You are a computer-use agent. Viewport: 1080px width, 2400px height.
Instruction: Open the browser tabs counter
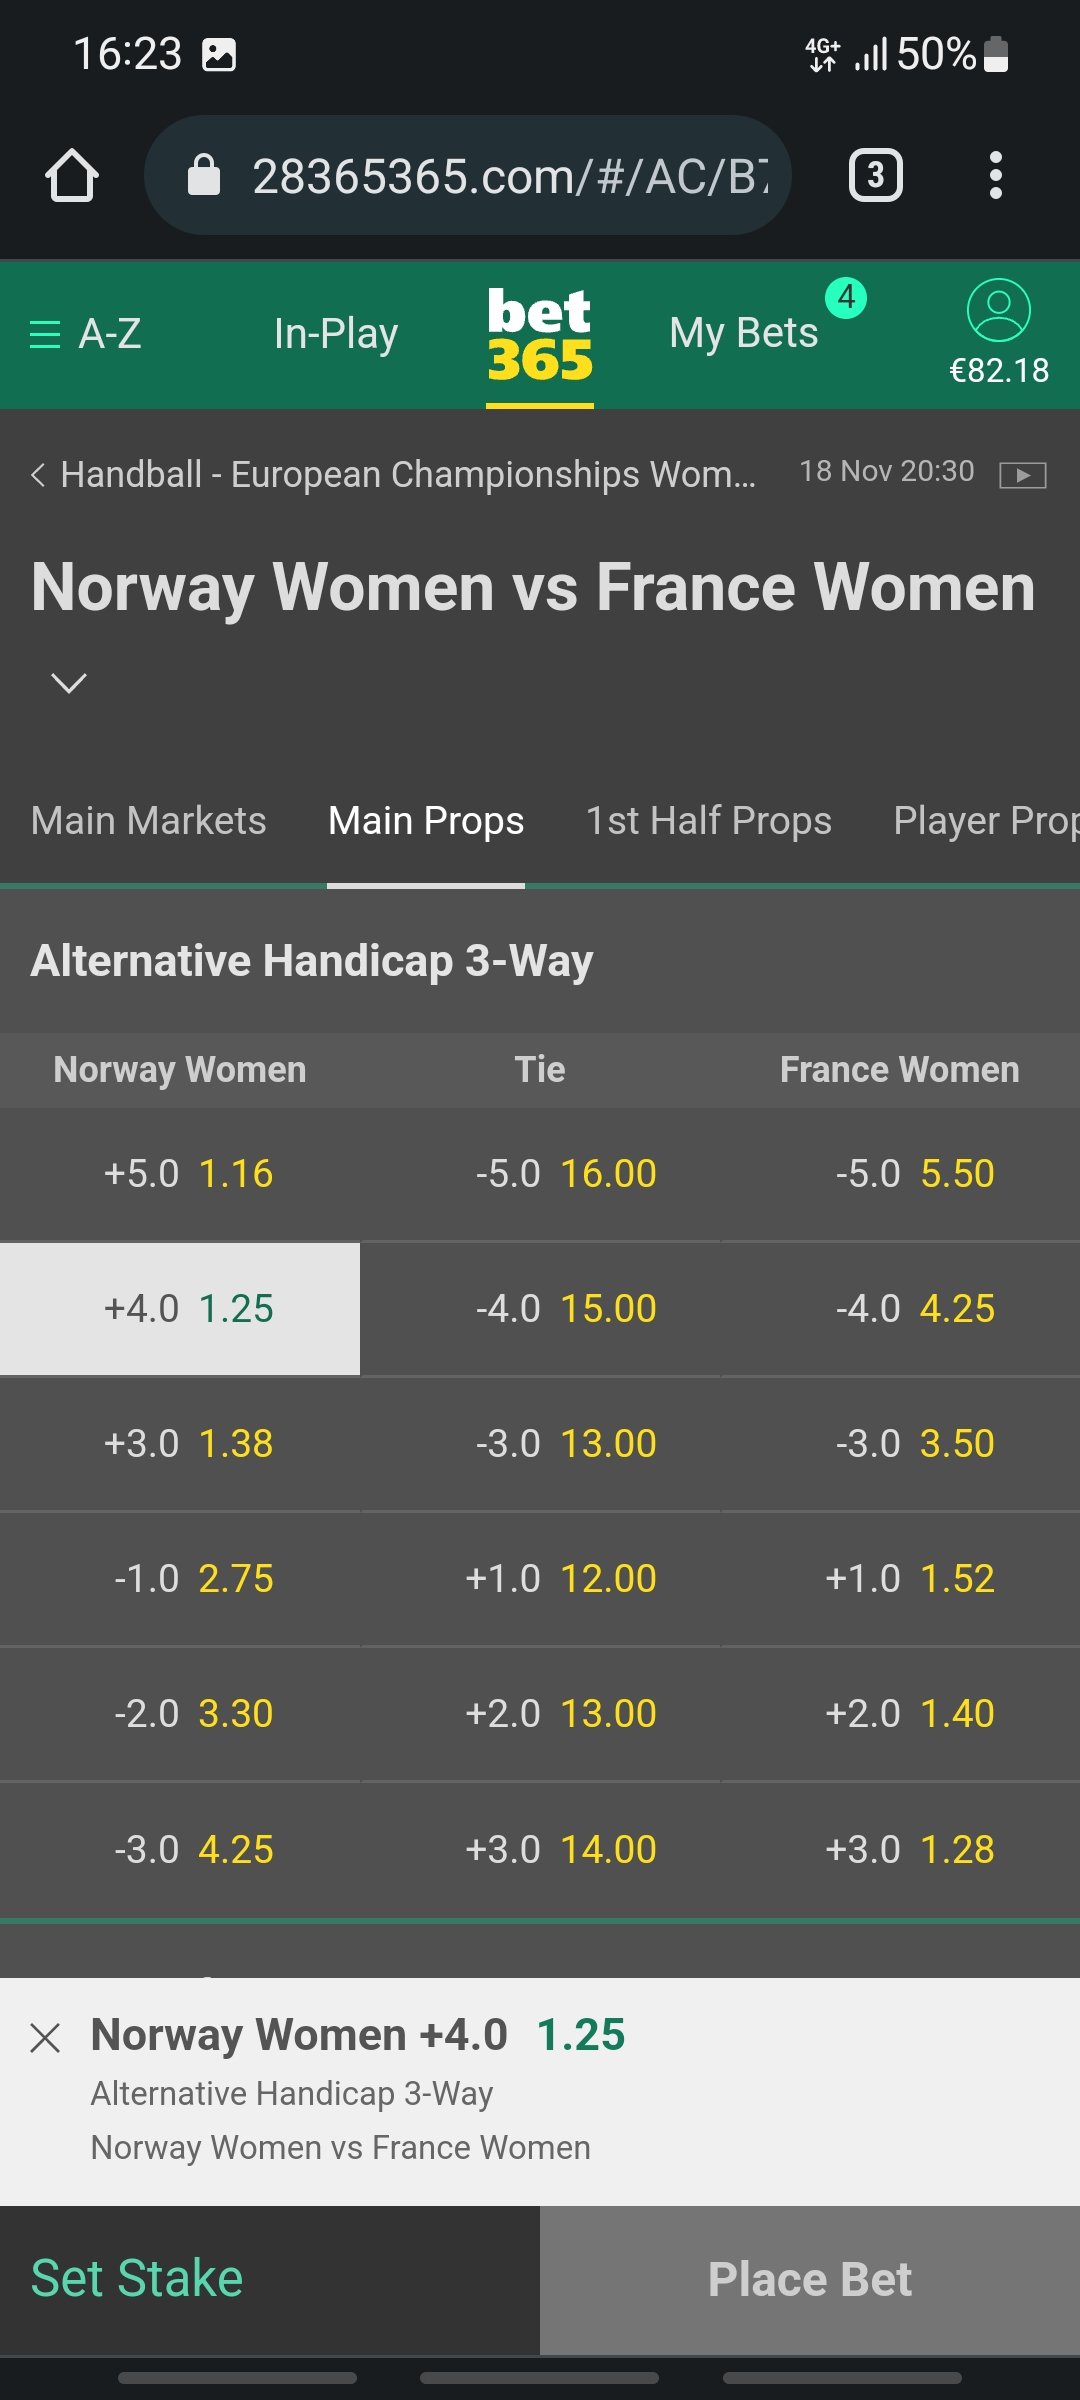point(876,176)
